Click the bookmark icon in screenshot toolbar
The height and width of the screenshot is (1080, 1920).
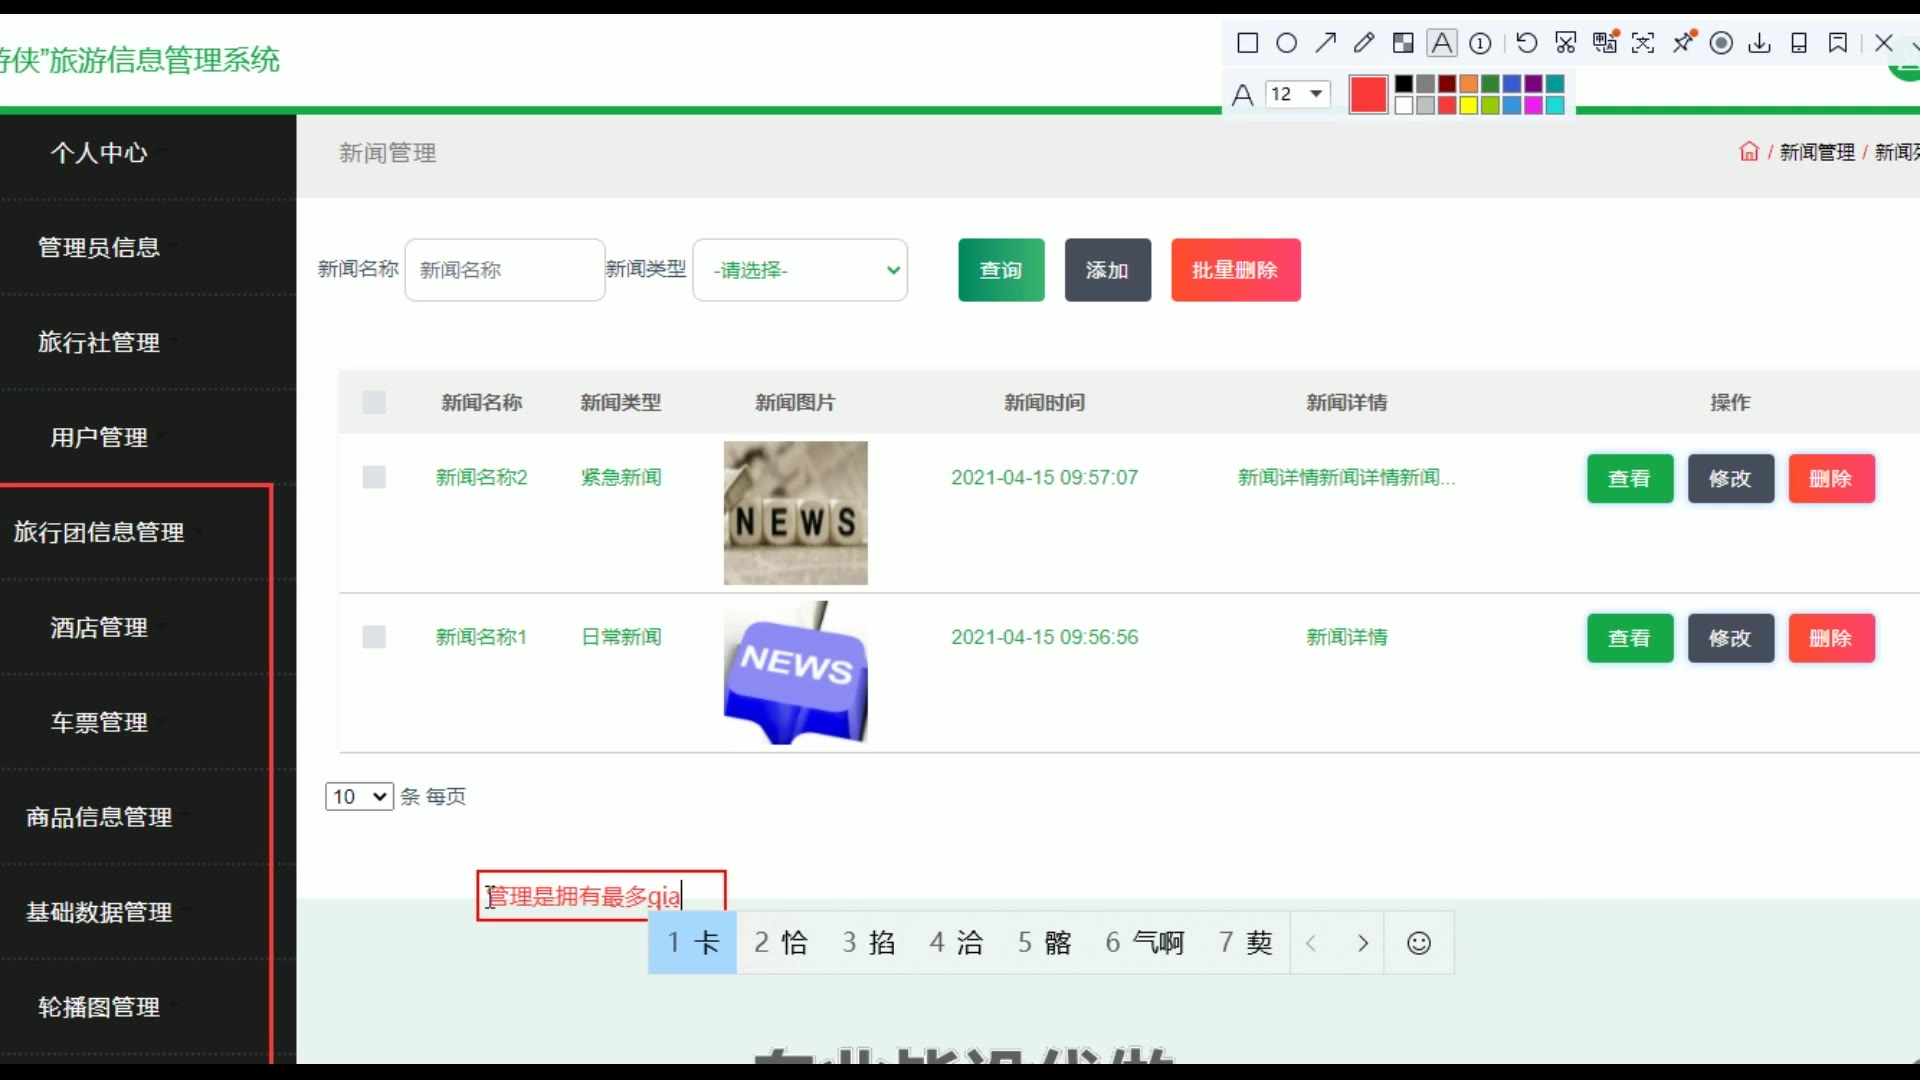pos(1838,43)
